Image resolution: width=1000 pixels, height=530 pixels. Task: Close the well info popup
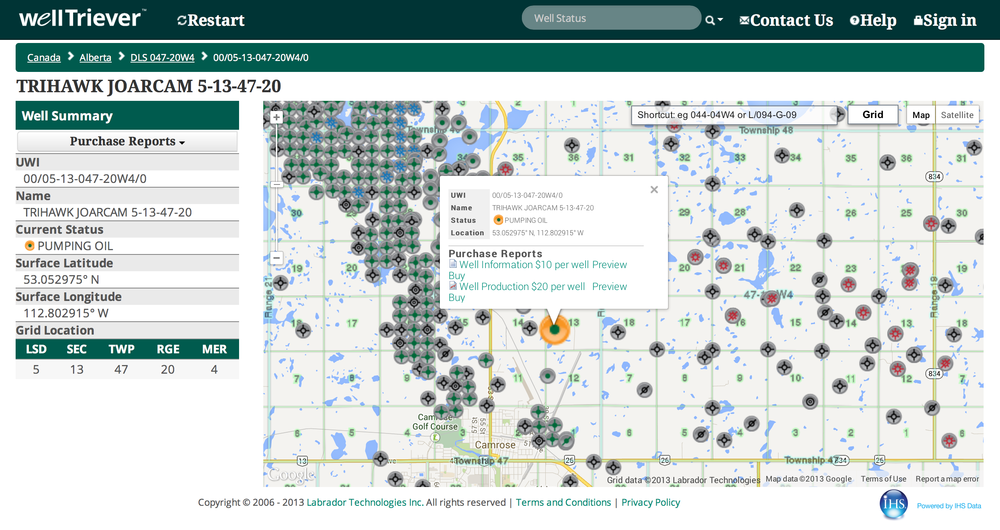(654, 189)
